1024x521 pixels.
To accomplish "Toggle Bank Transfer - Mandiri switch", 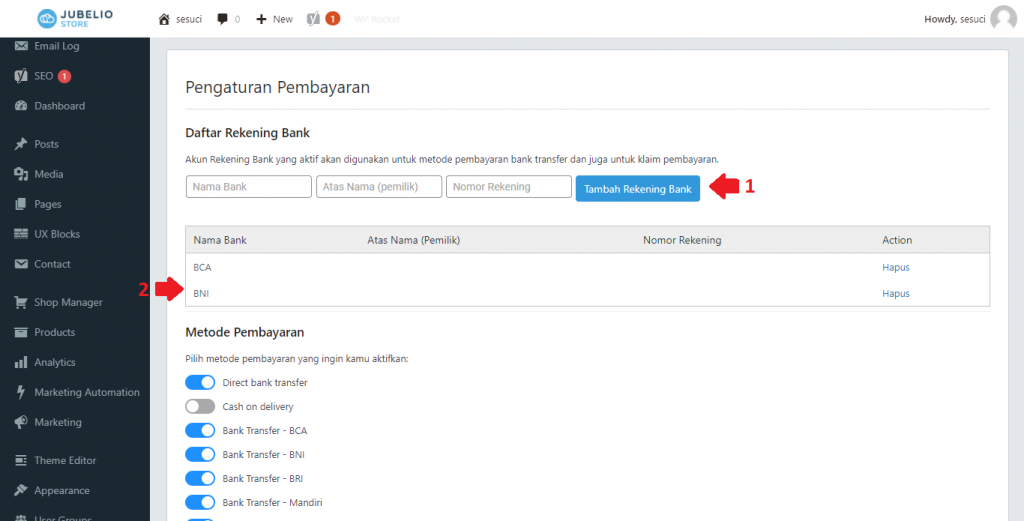I will (200, 502).
